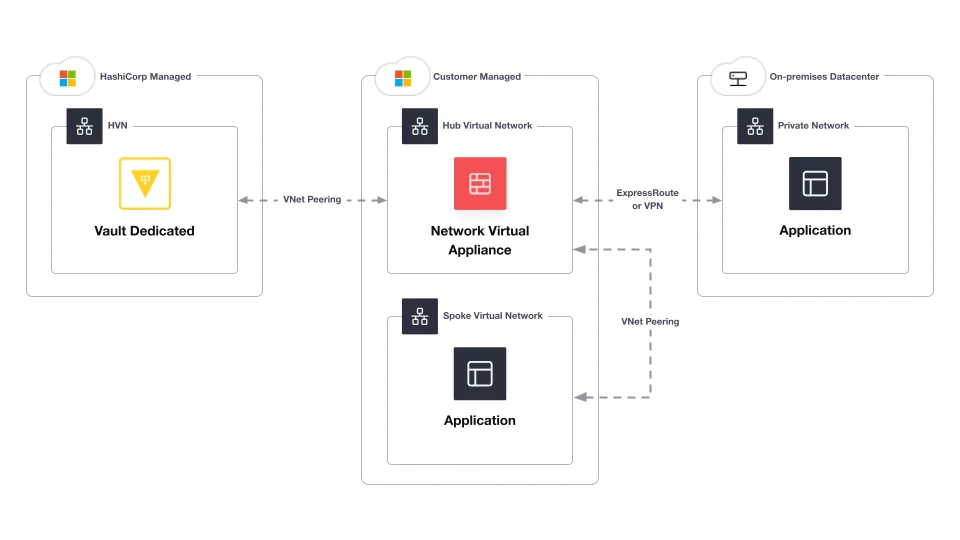Select the Hub Virtual Network icon
This screenshot has height=540, width=960.
tap(420, 126)
